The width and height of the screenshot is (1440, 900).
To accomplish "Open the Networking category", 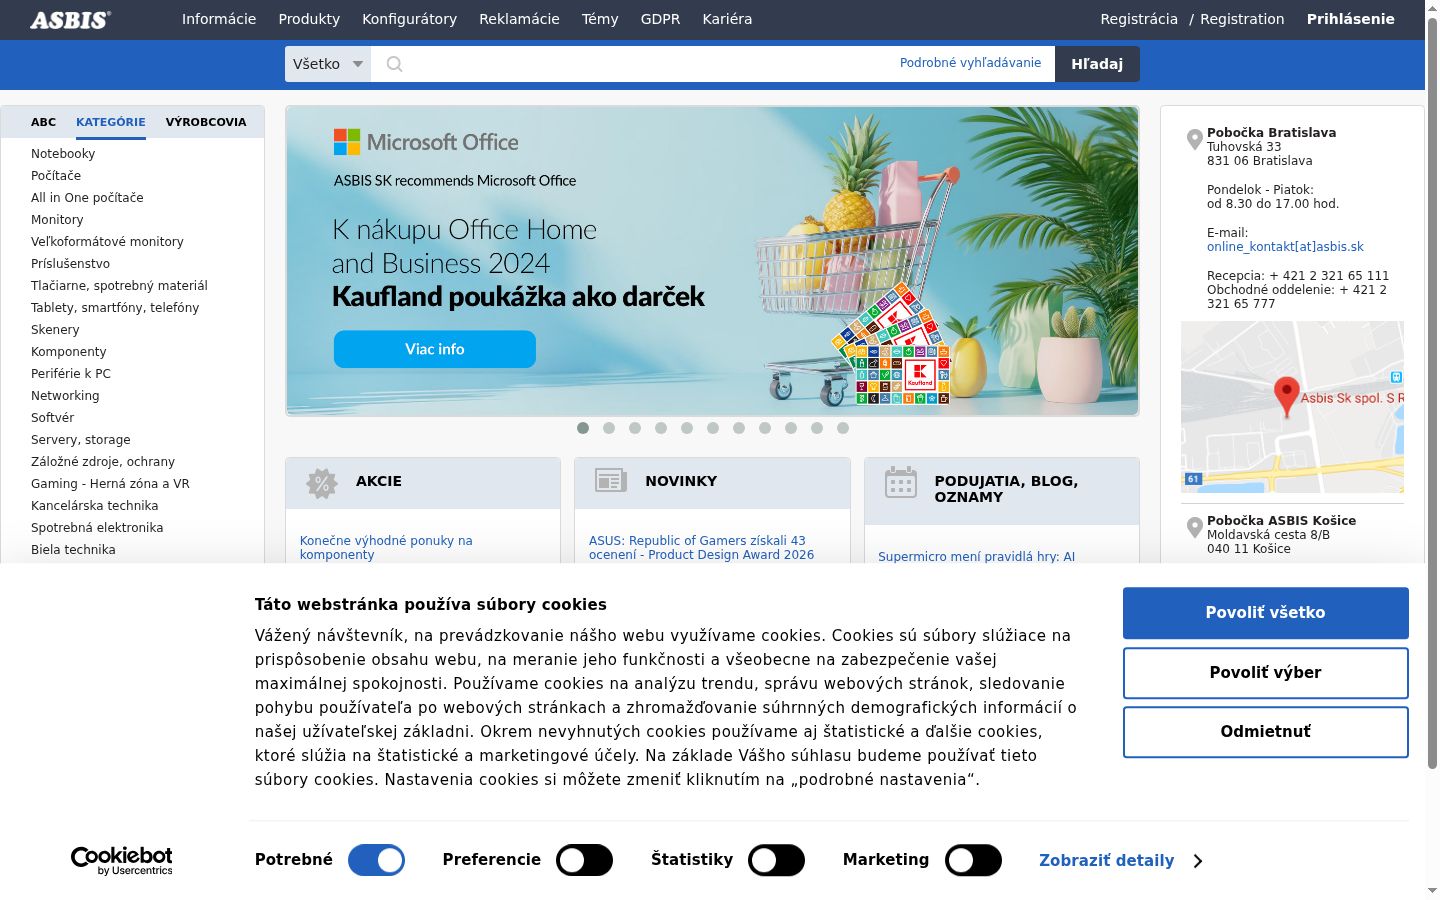I will (x=65, y=396).
